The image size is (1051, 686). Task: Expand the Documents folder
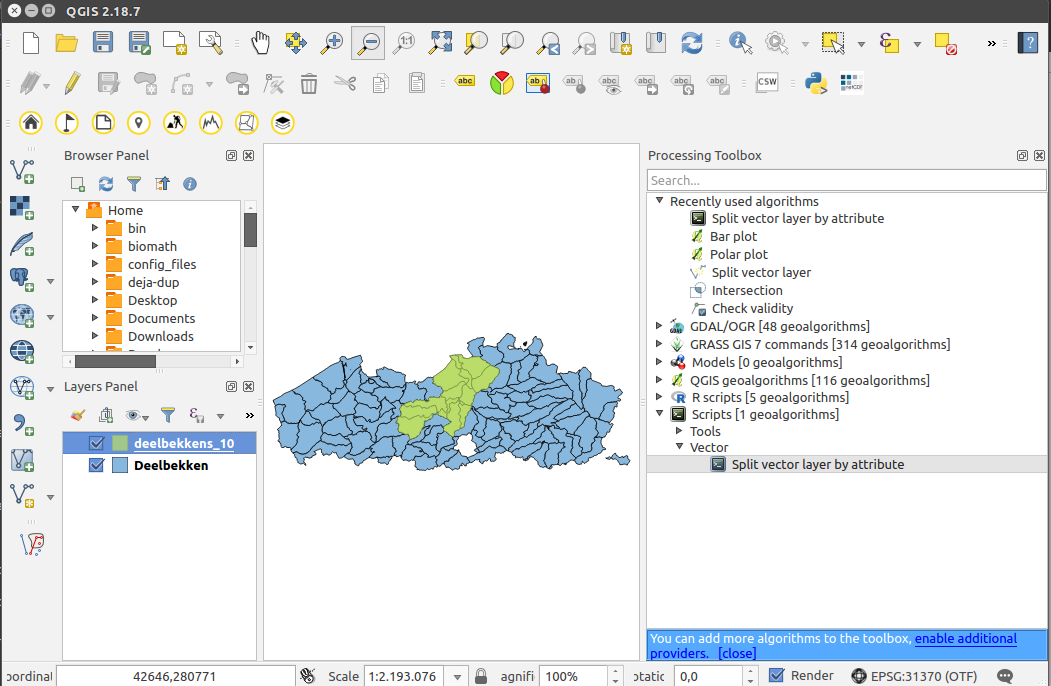(x=95, y=317)
